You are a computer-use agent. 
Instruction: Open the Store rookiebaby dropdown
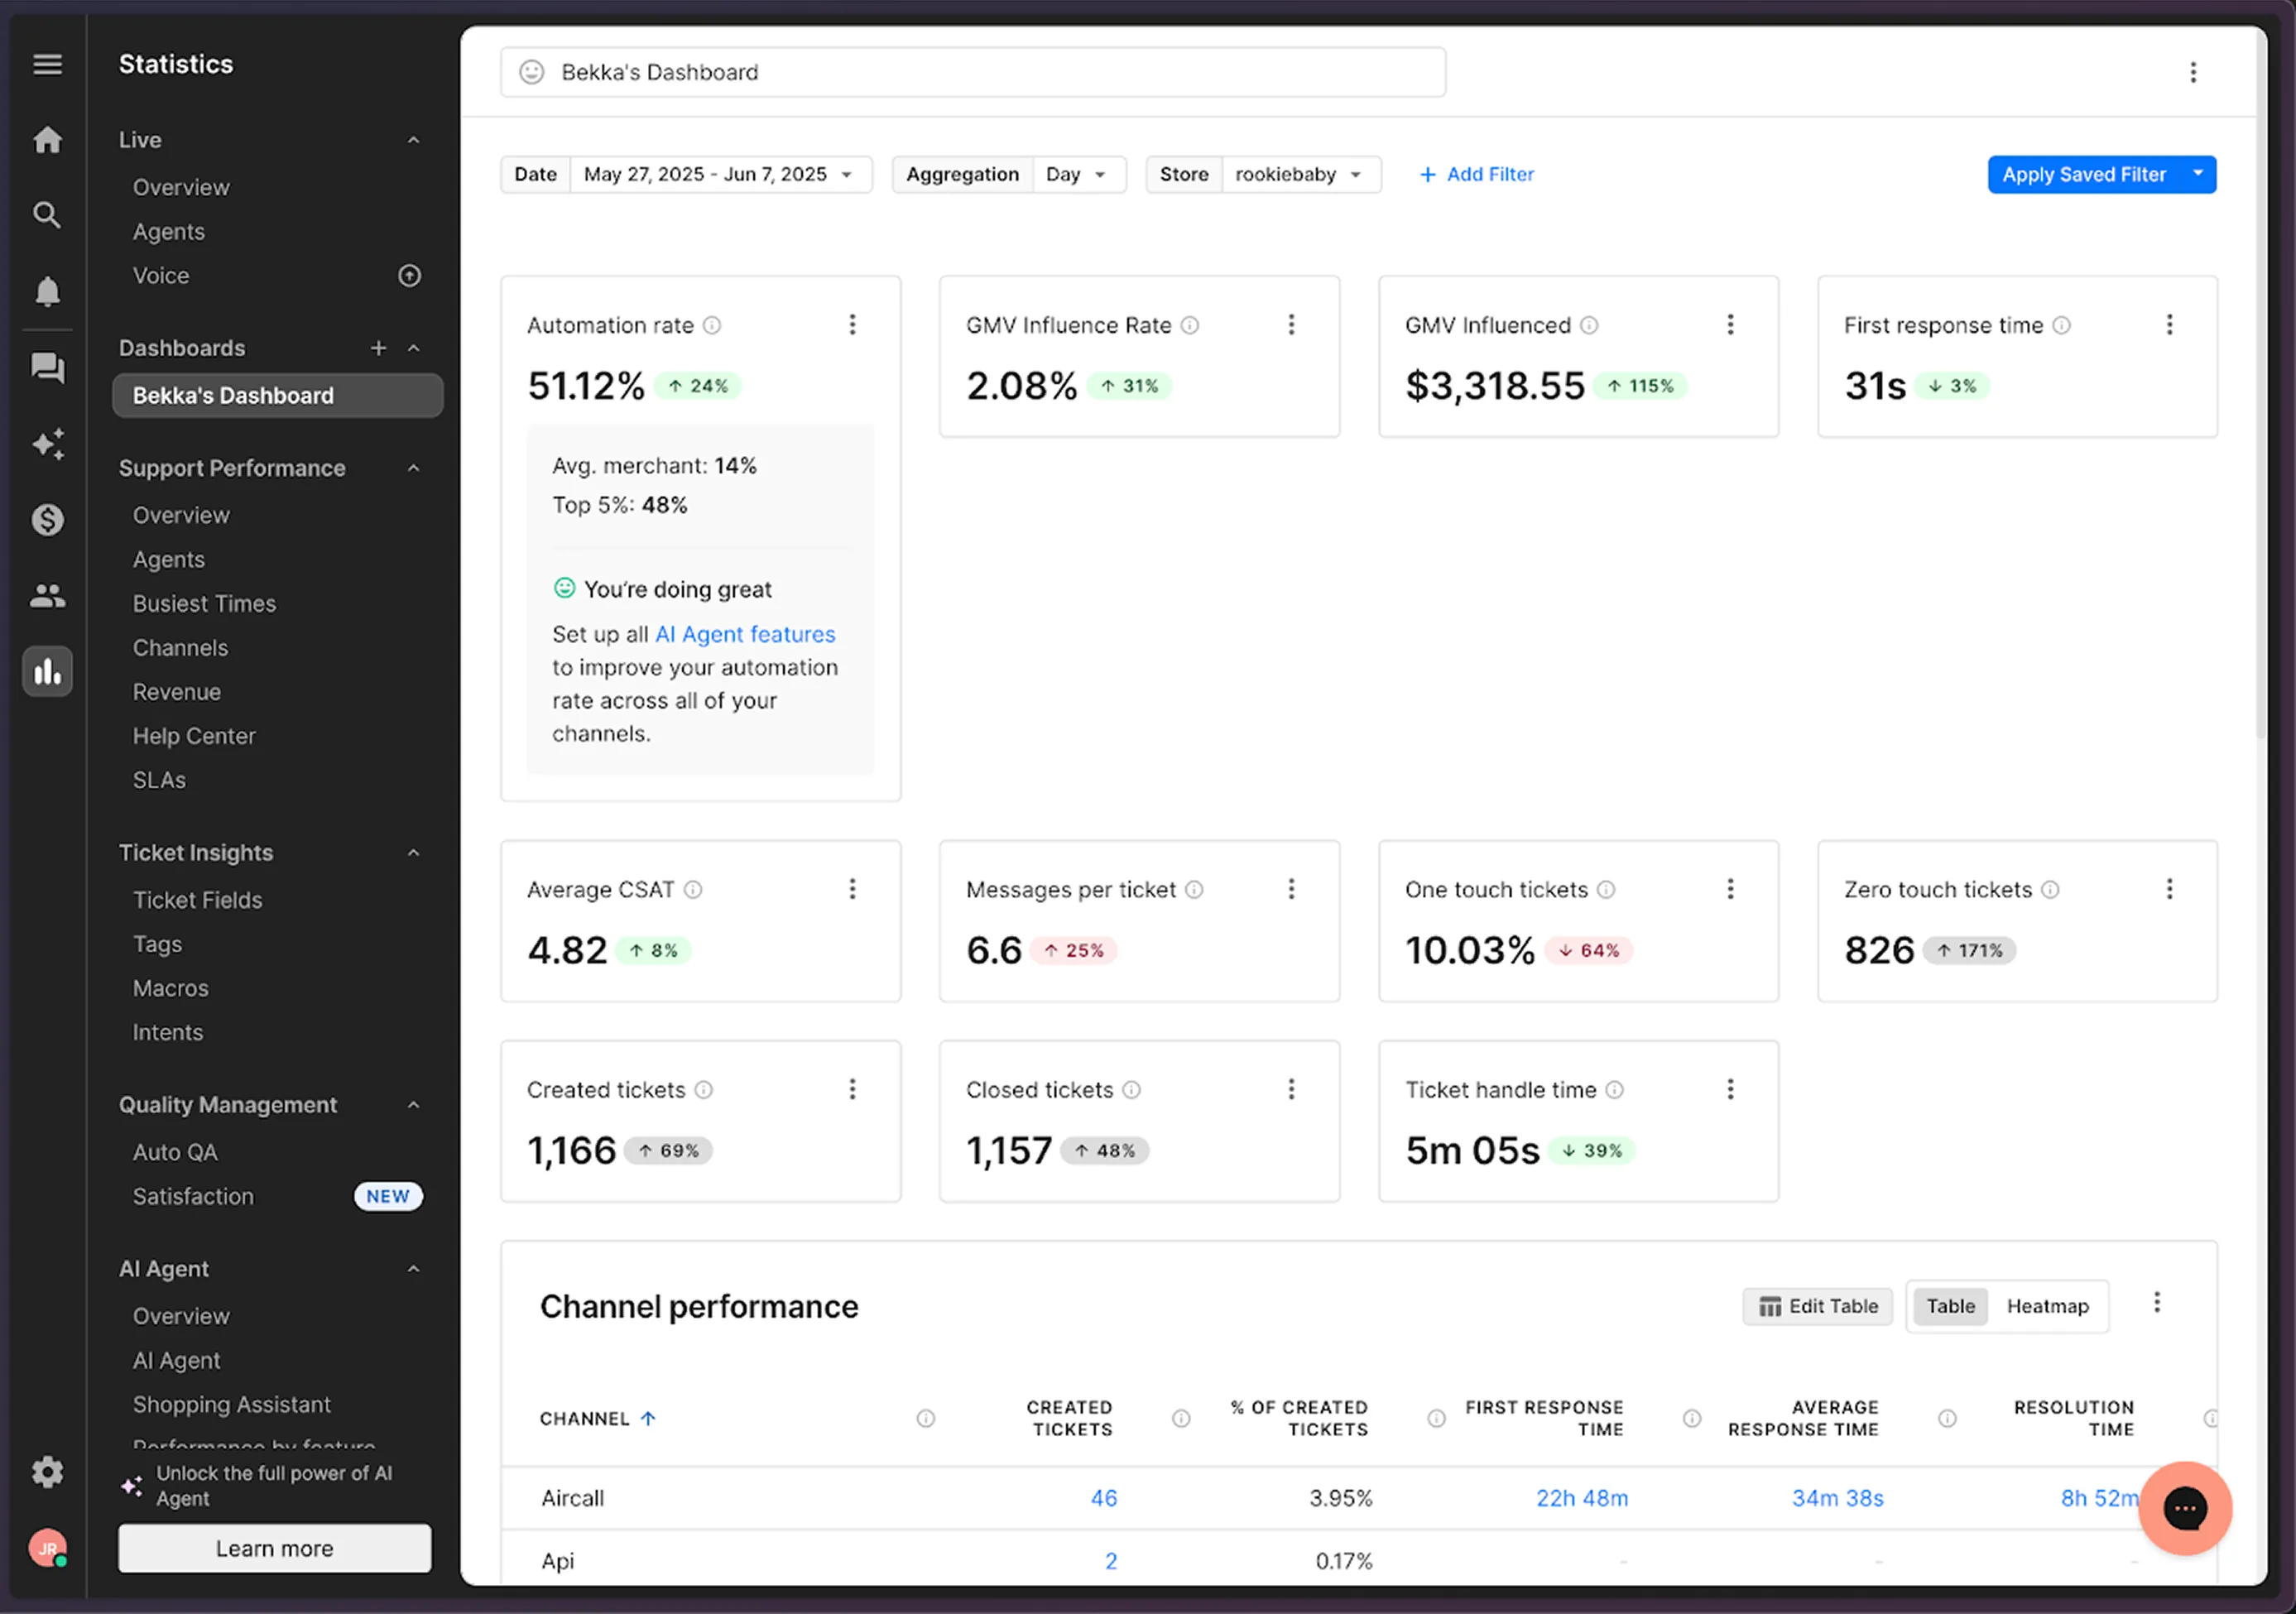point(1298,174)
